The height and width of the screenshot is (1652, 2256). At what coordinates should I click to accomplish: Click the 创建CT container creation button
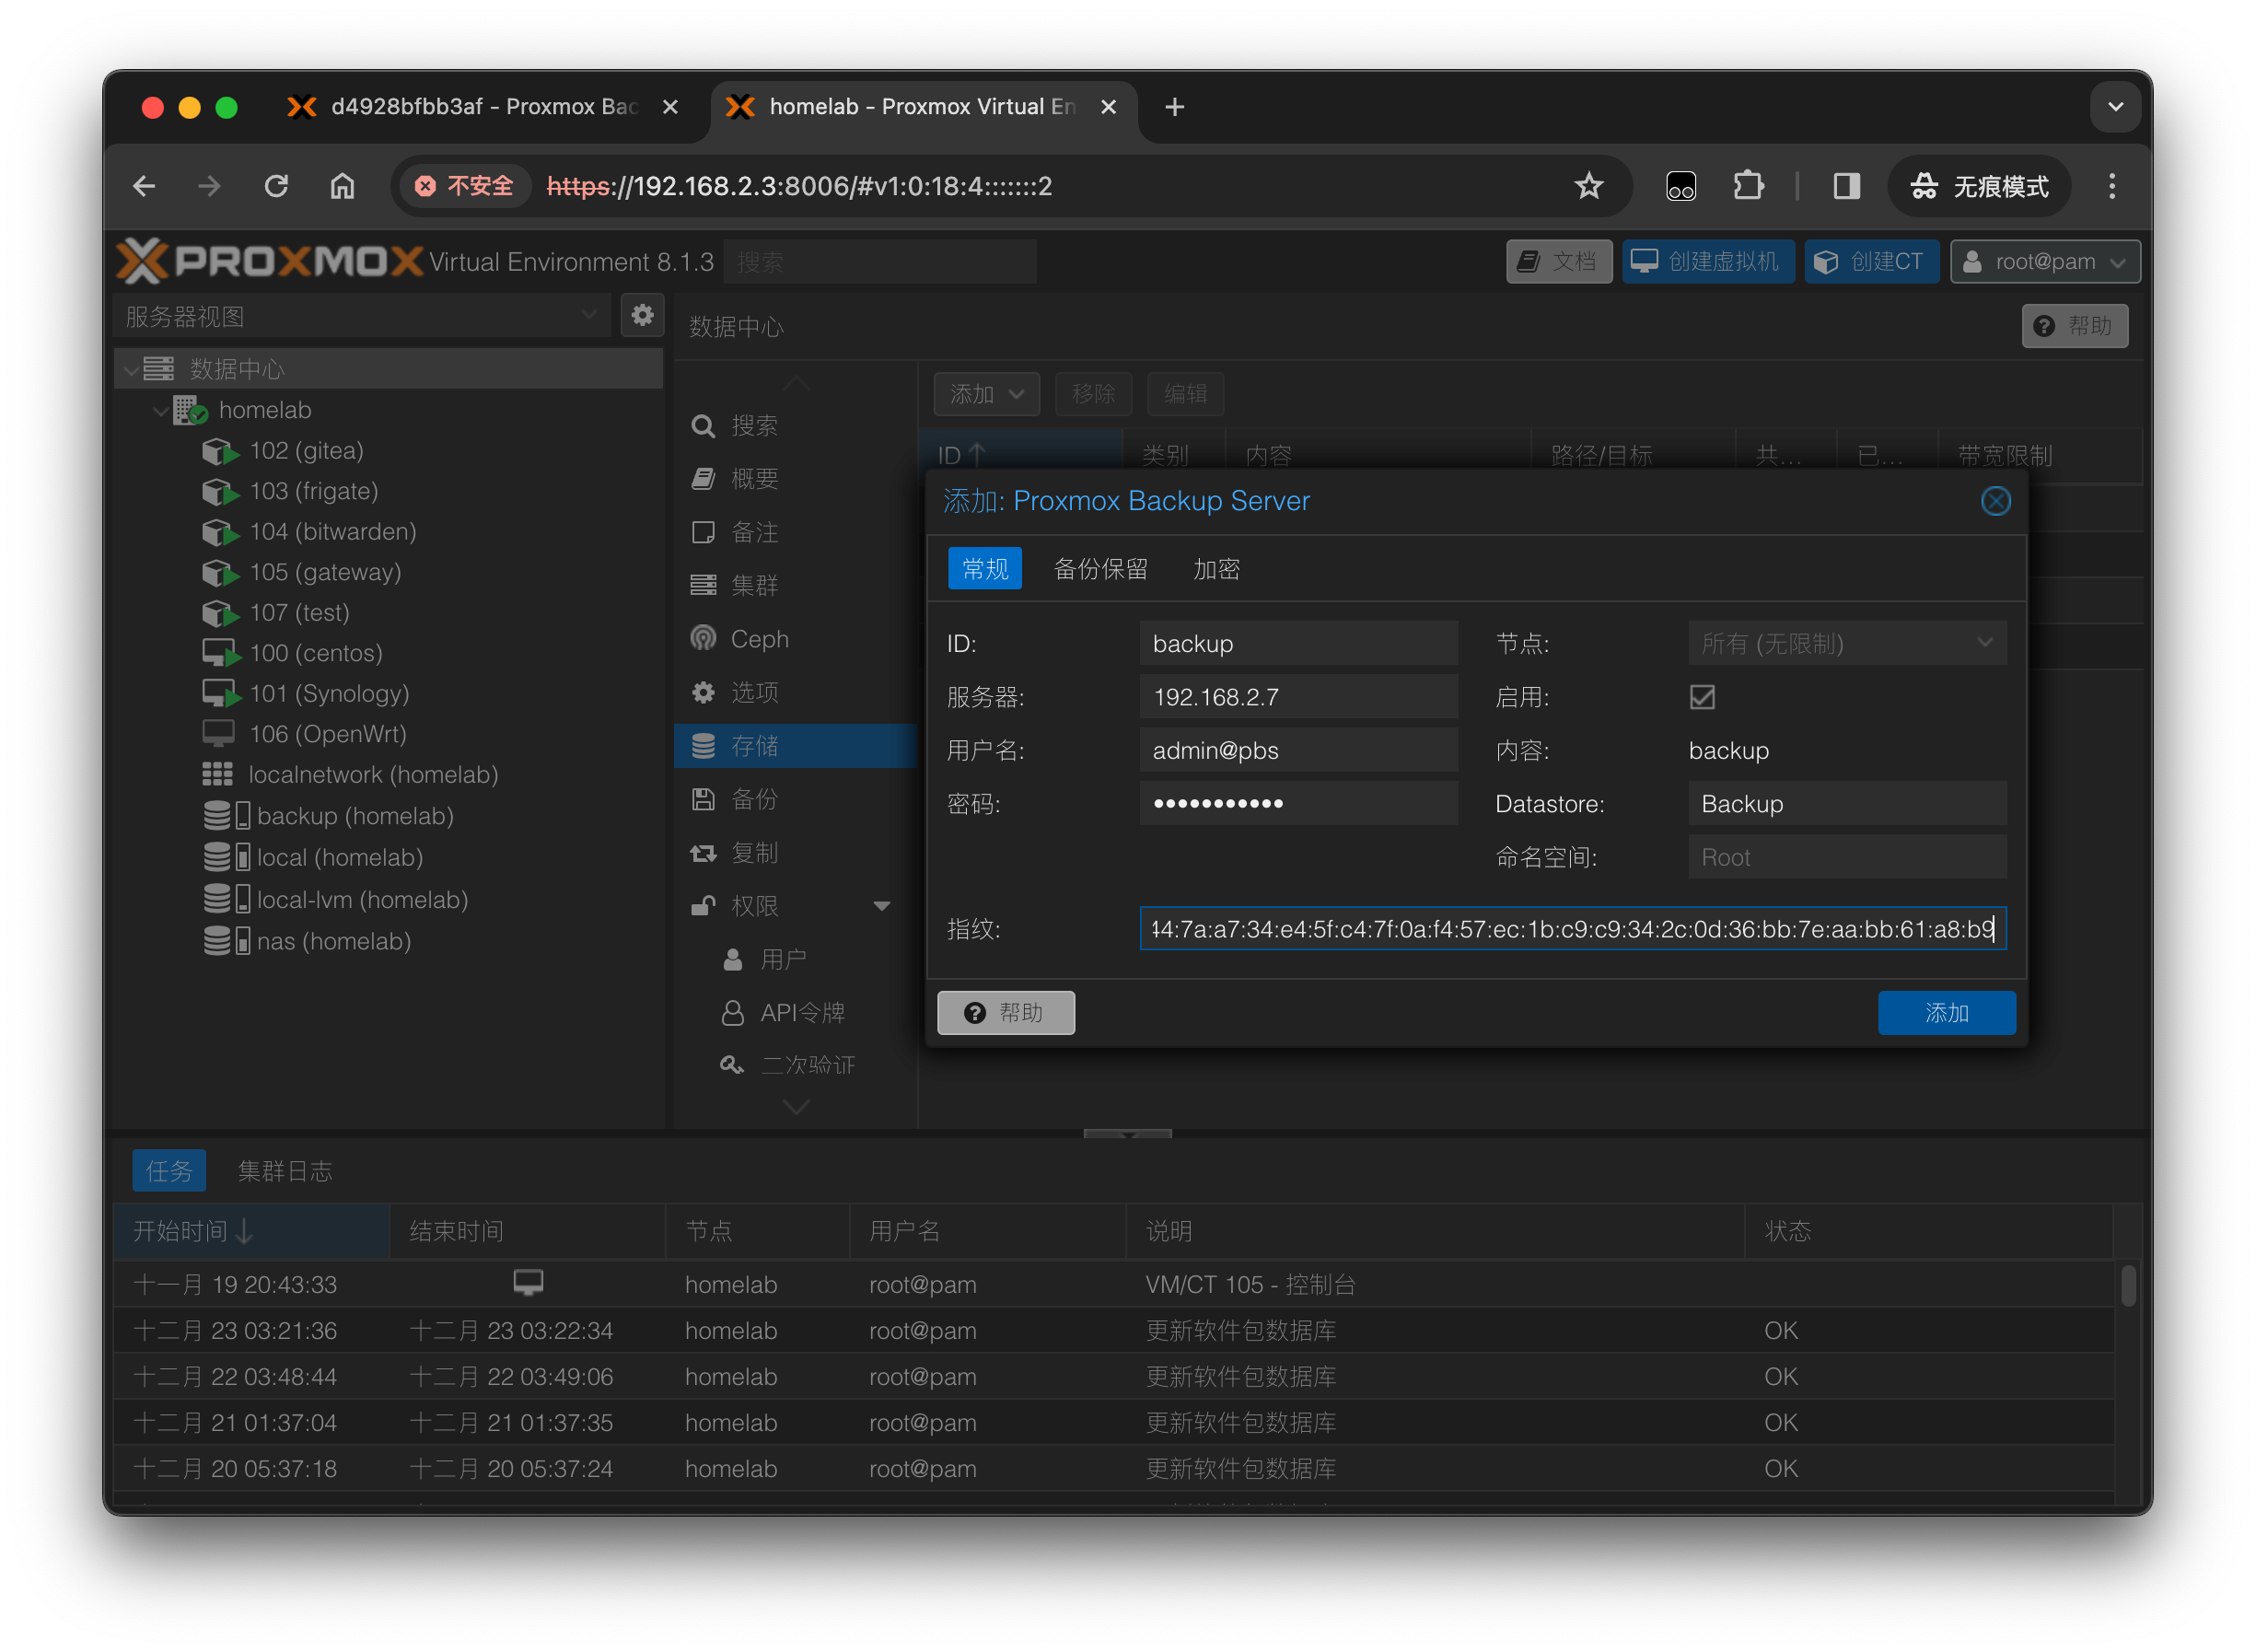1871,261
